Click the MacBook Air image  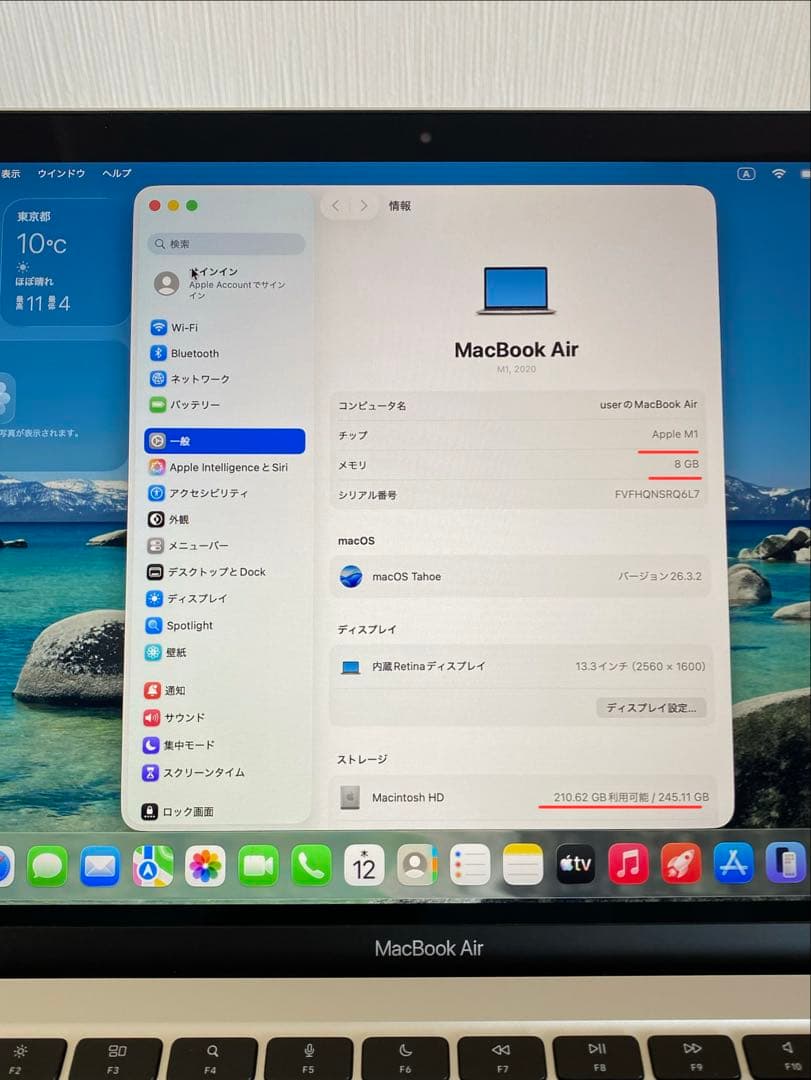516,290
